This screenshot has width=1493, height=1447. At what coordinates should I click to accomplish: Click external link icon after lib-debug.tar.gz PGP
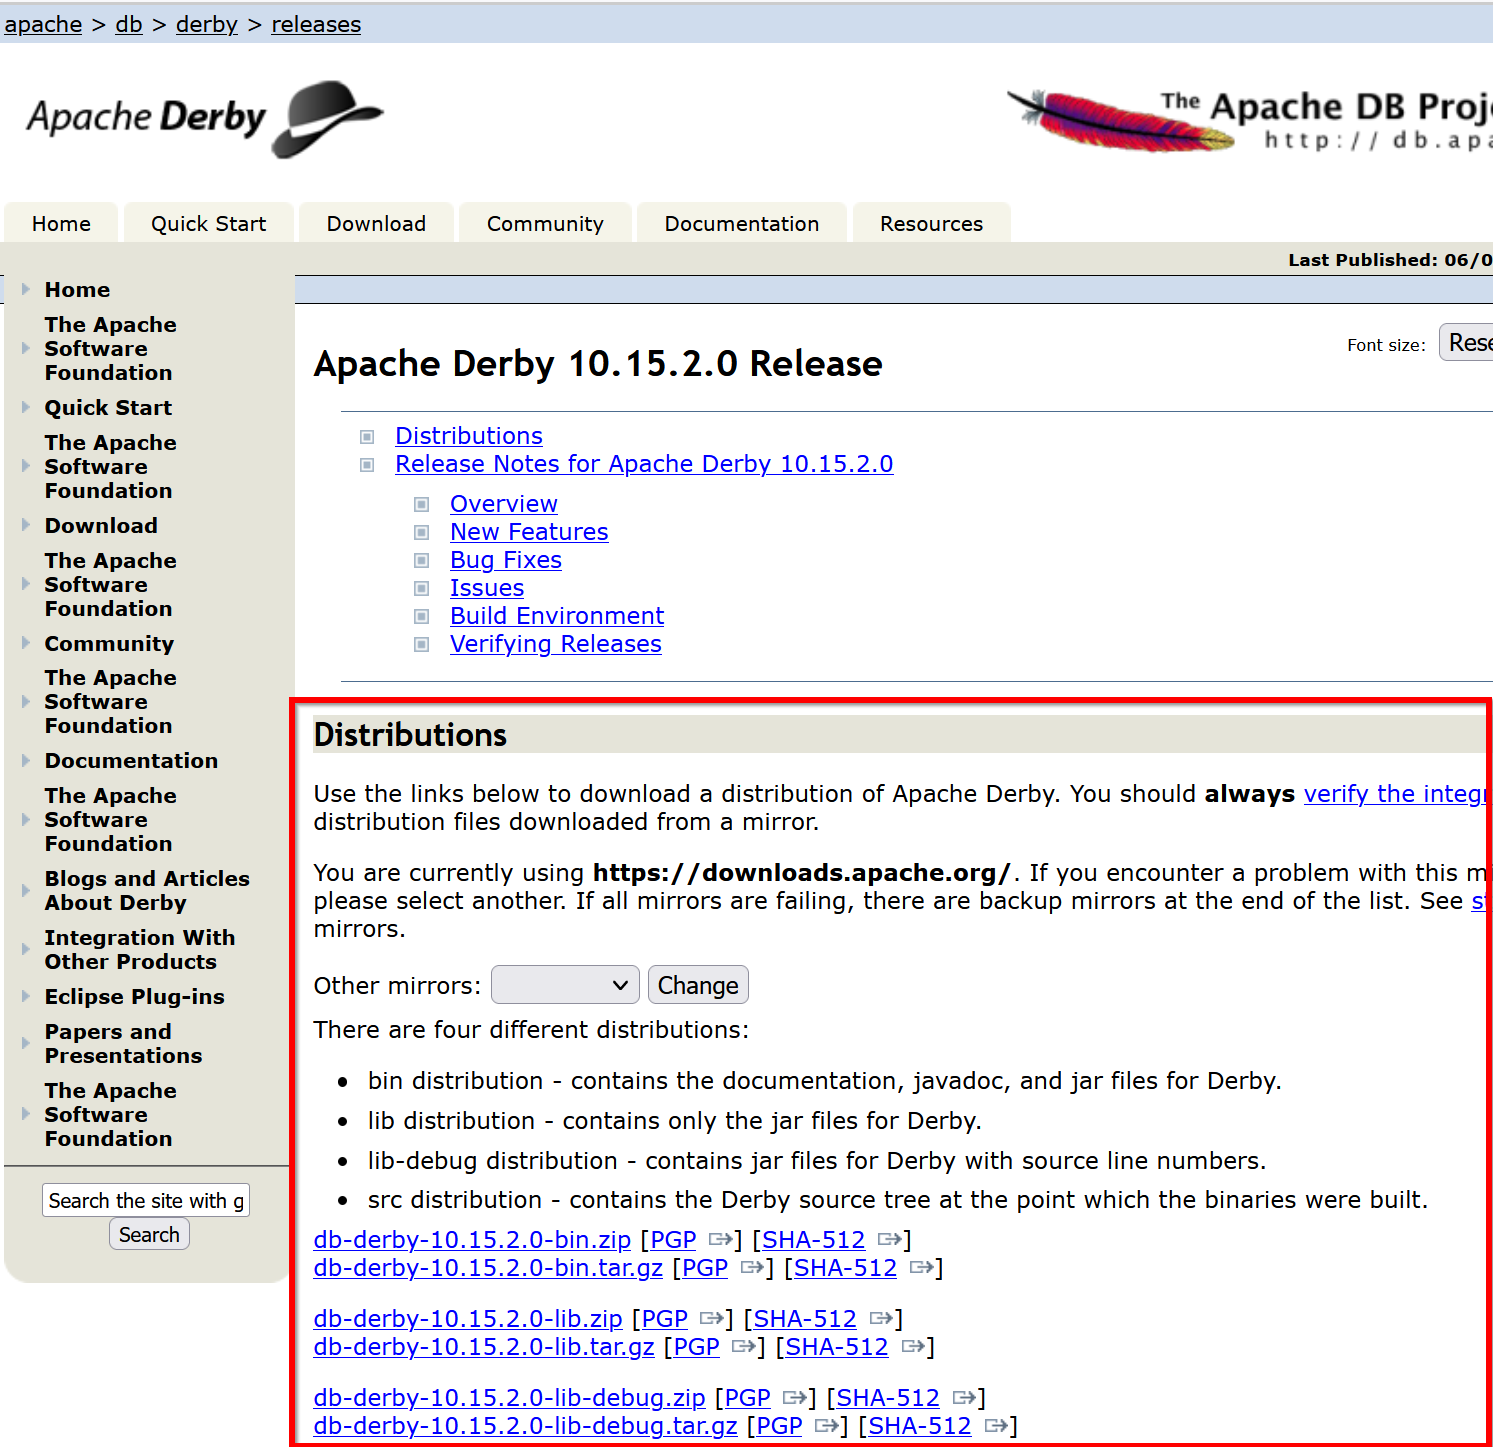tap(826, 1426)
